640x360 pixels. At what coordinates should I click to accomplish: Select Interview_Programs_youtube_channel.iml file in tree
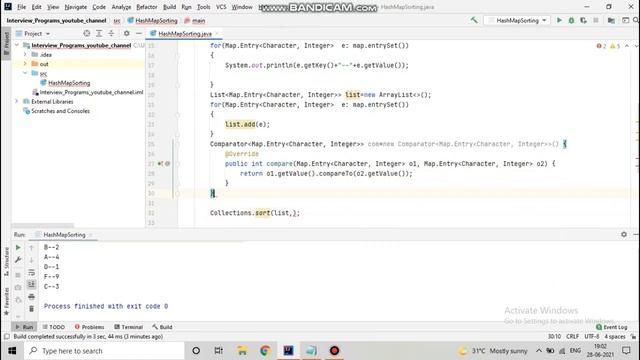(88, 92)
